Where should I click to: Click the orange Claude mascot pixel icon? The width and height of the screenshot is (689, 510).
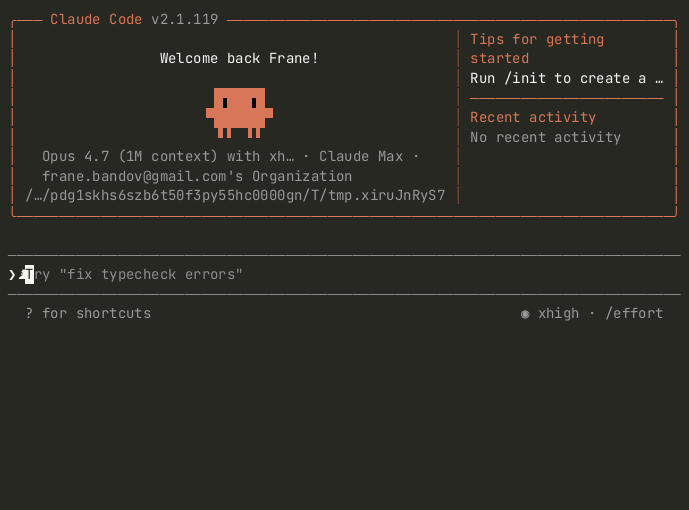[239, 112]
